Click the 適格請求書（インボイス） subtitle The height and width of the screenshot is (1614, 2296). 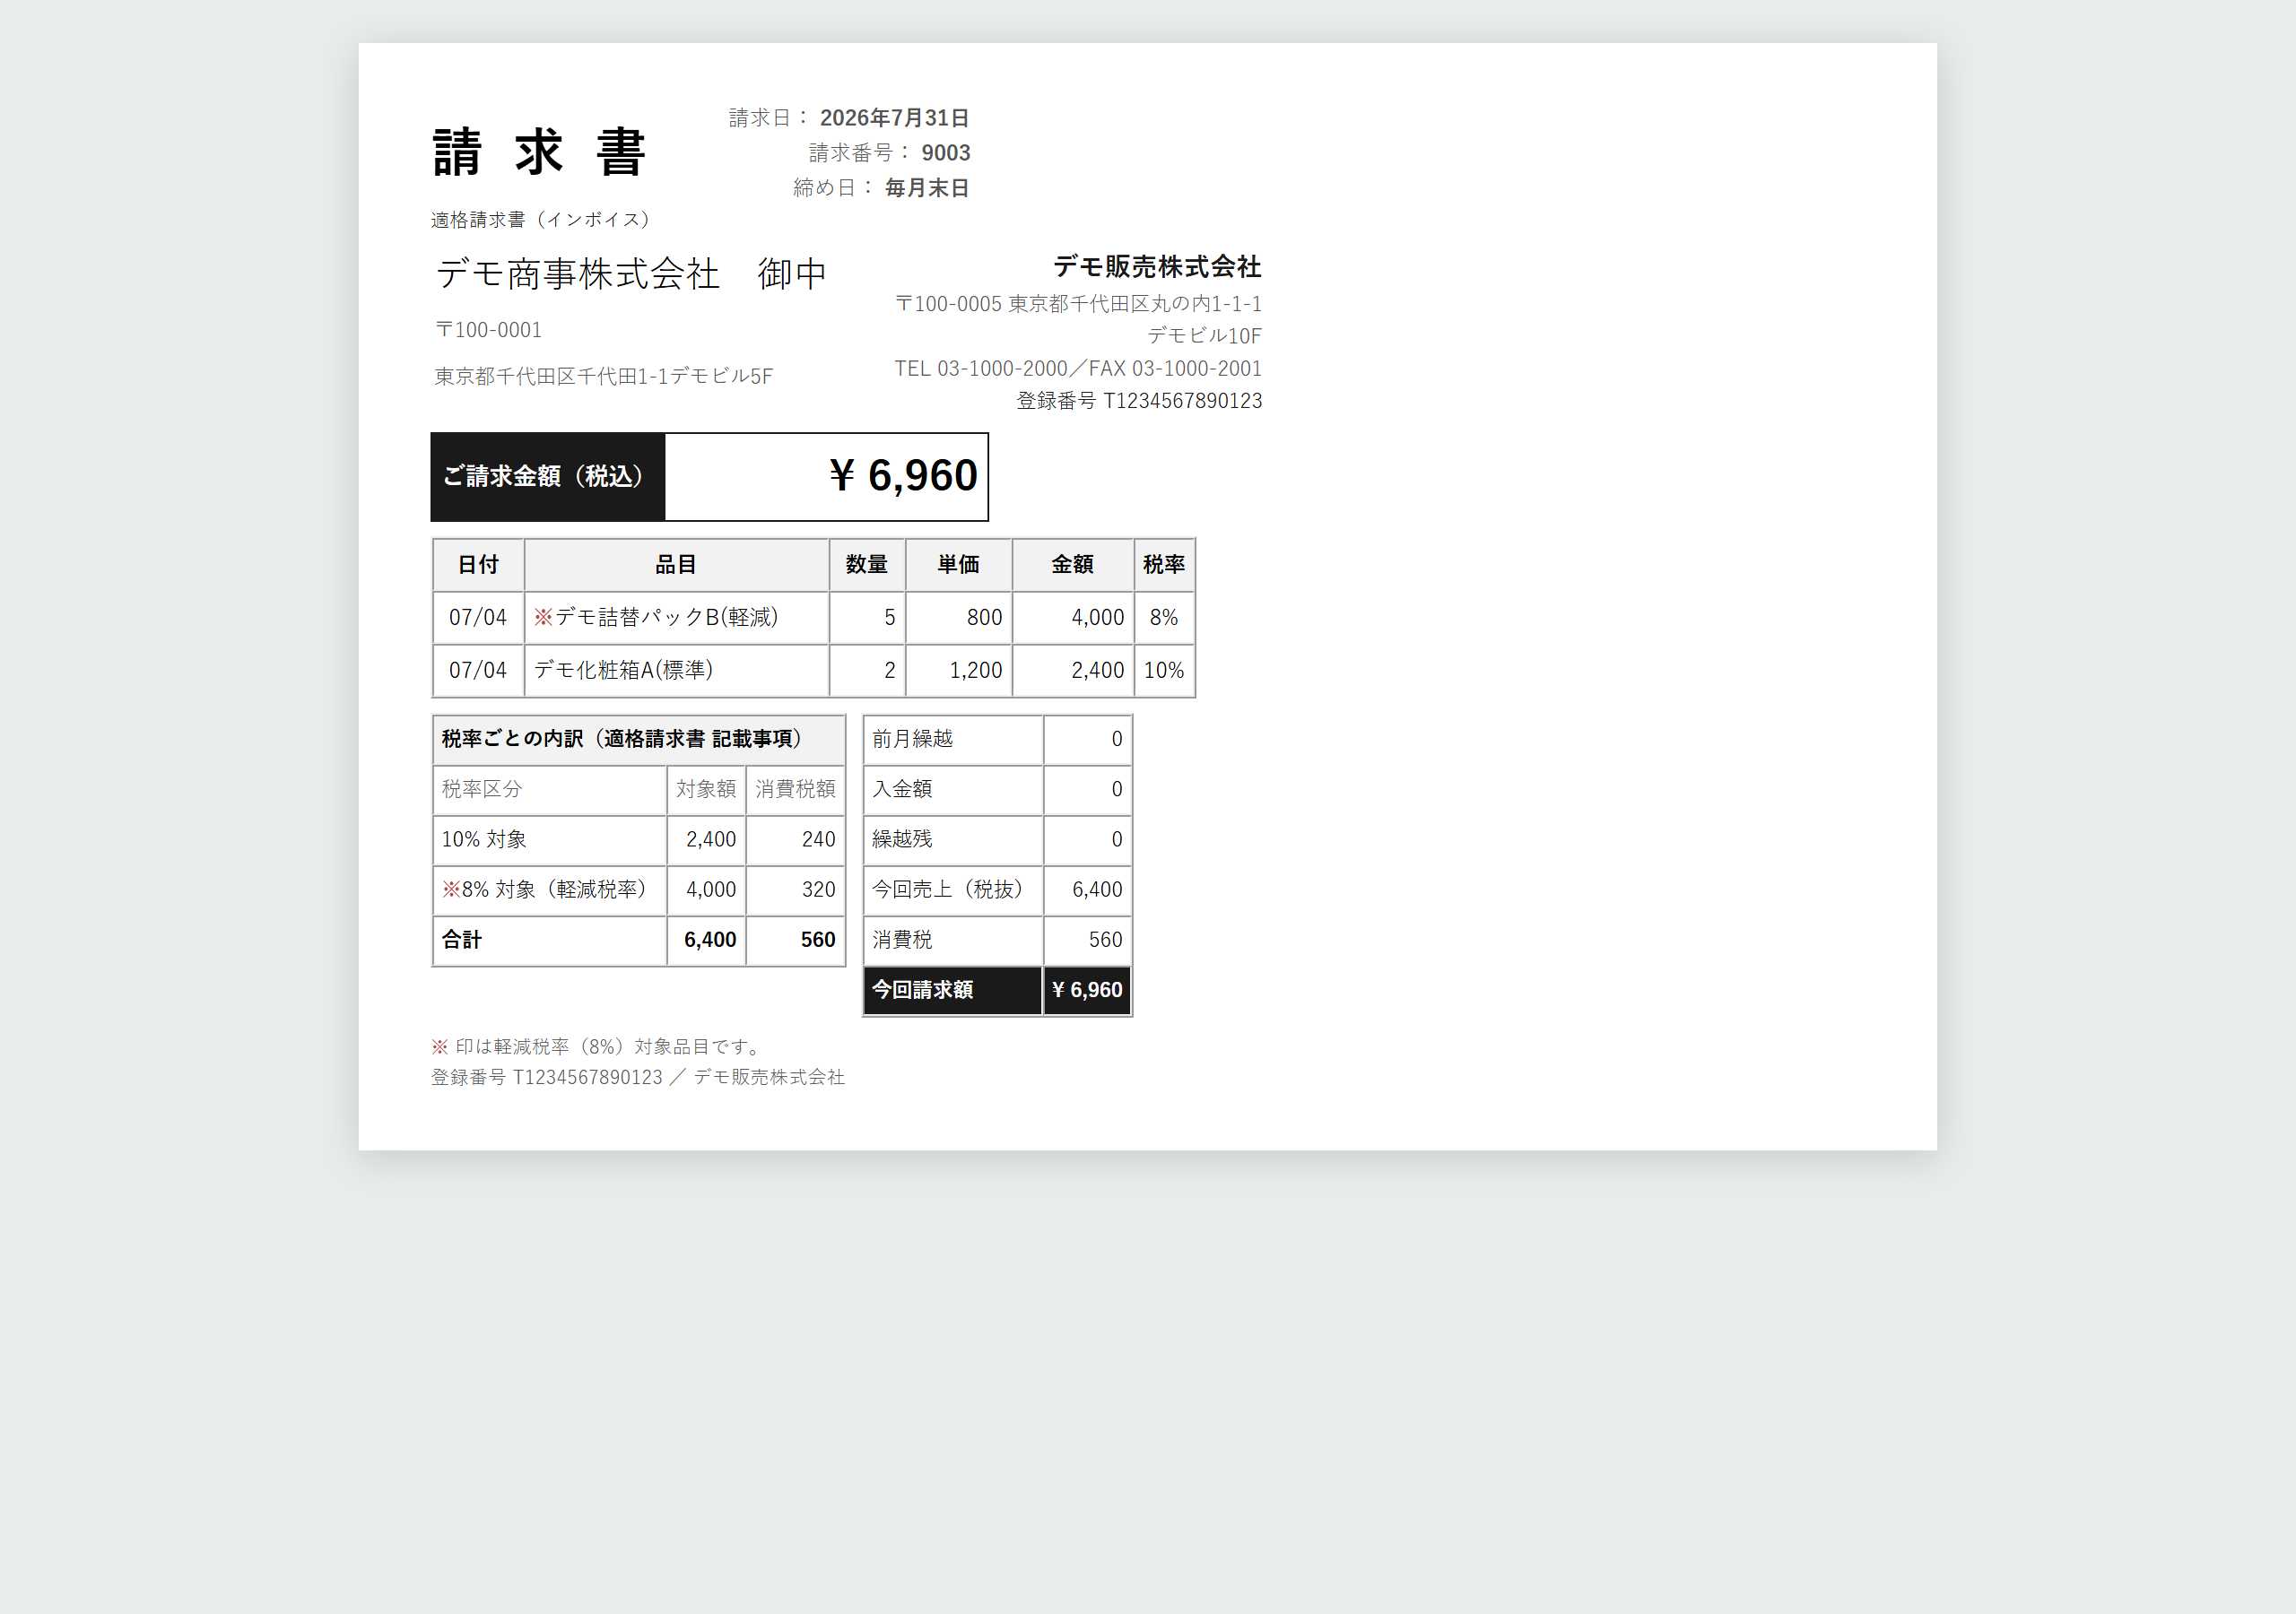tap(541, 219)
